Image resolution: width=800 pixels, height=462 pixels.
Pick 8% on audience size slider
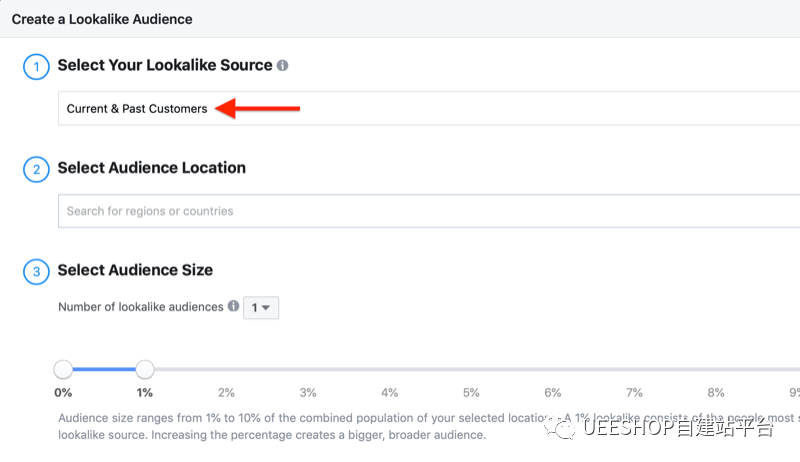(716, 370)
